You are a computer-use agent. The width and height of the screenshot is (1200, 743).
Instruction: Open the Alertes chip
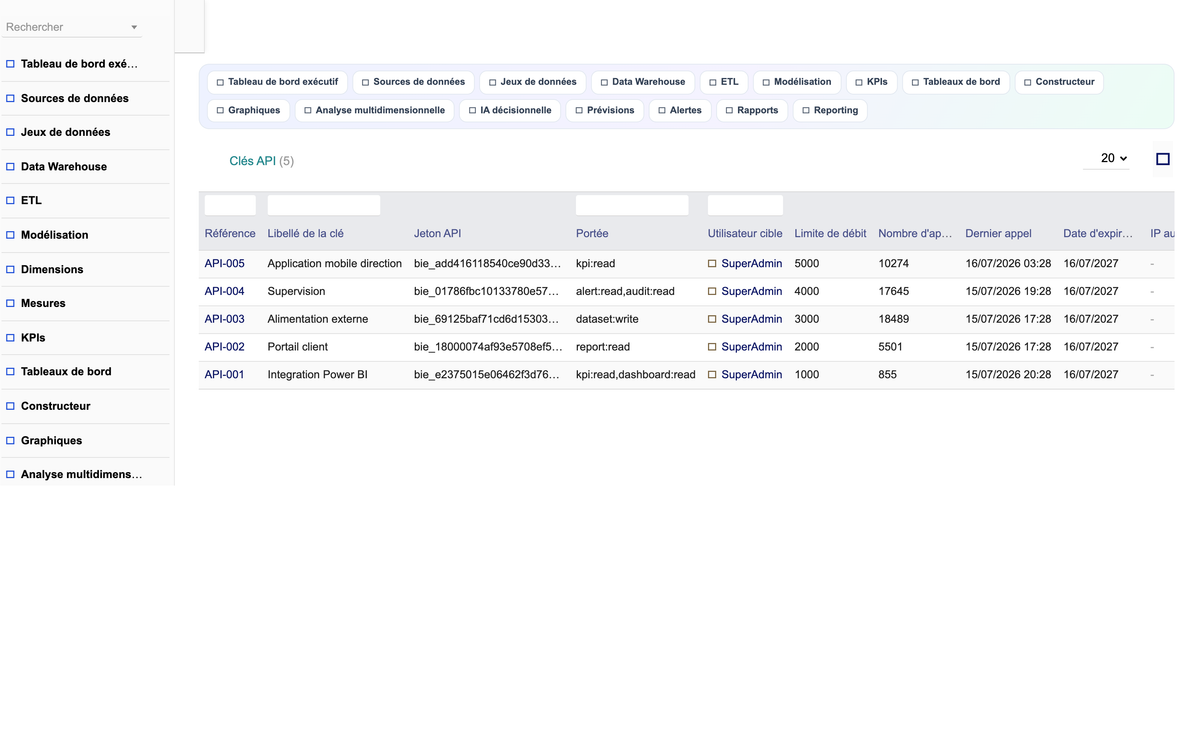point(680,110)
